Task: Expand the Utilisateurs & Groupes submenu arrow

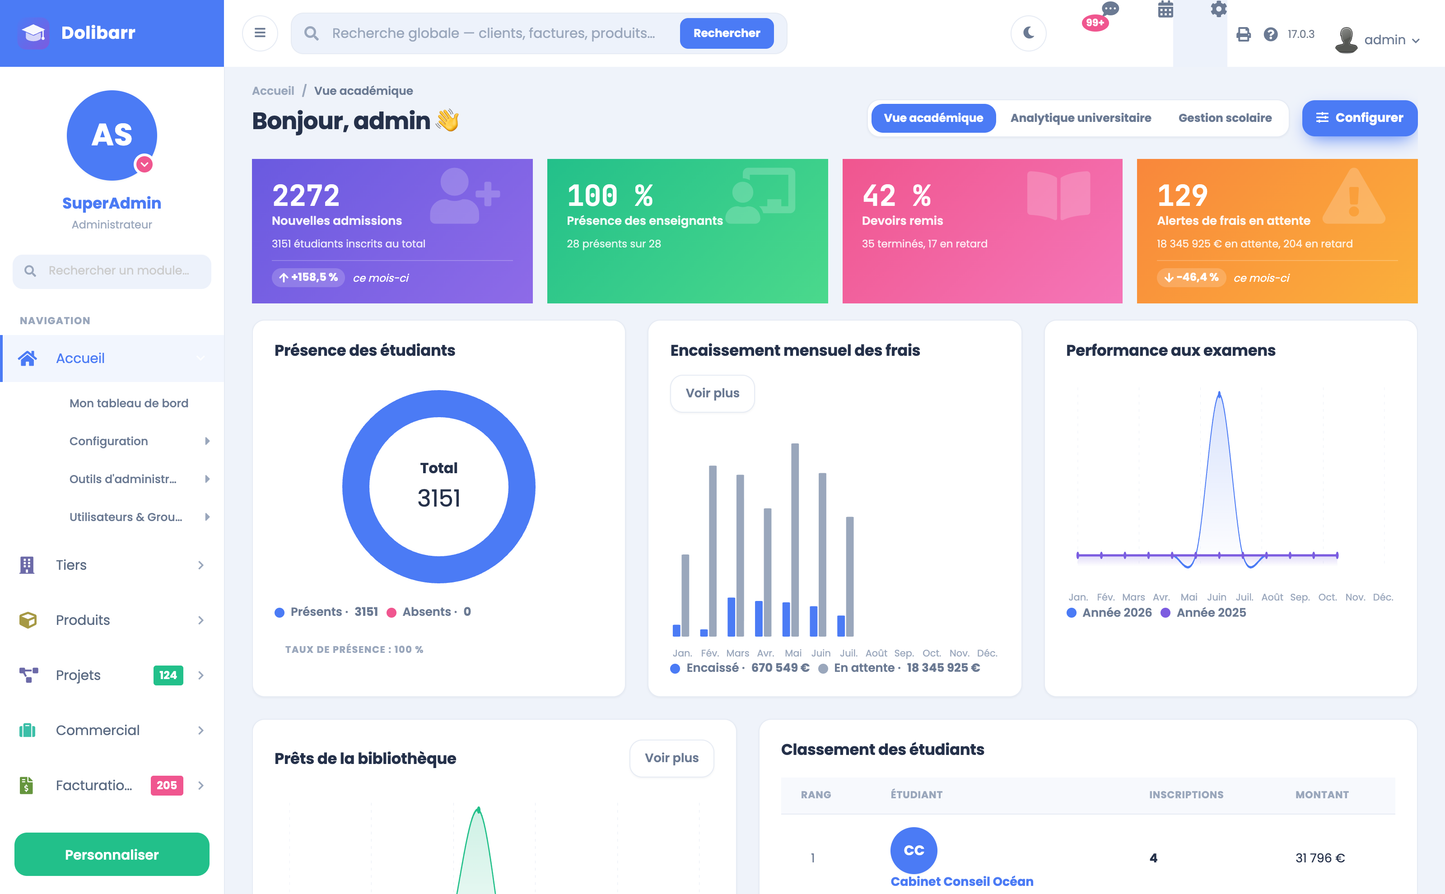Action: (207, 517)
